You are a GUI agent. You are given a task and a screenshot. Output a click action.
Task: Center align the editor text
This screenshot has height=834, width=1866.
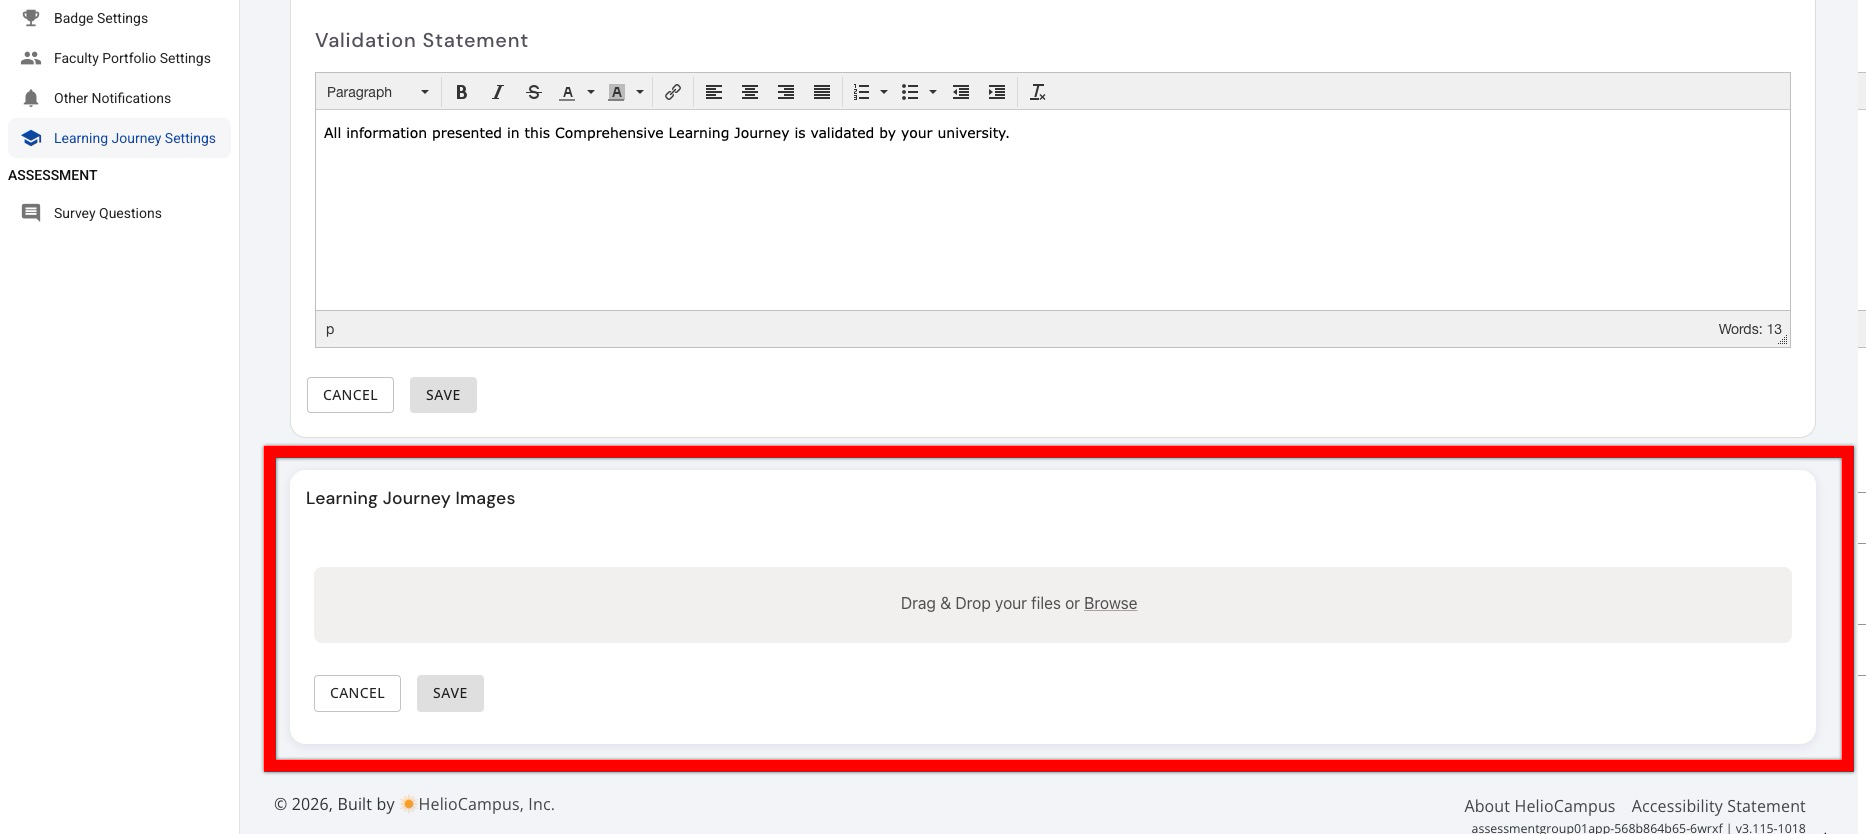click(x=750, y=92)
